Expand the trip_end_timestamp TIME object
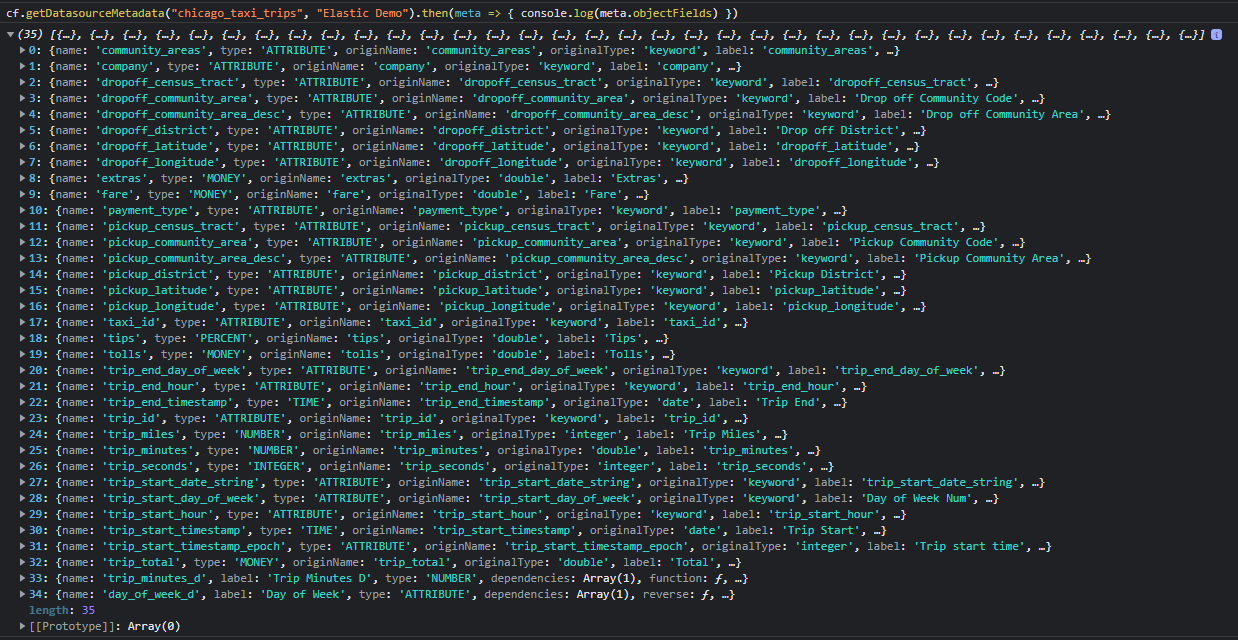 [22, 401]
